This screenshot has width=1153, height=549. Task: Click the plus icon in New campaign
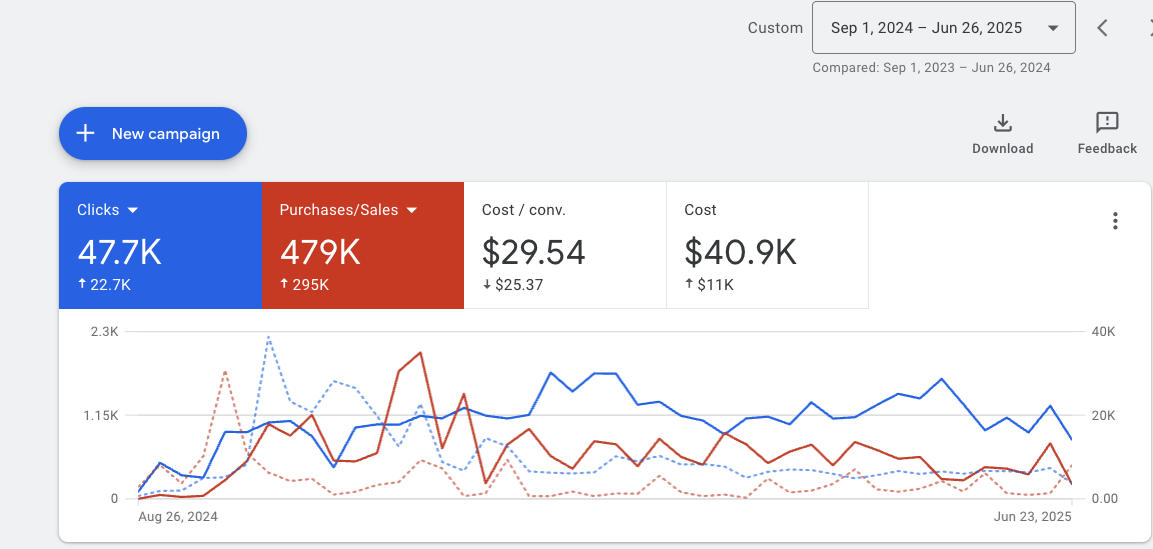[86, 134]
